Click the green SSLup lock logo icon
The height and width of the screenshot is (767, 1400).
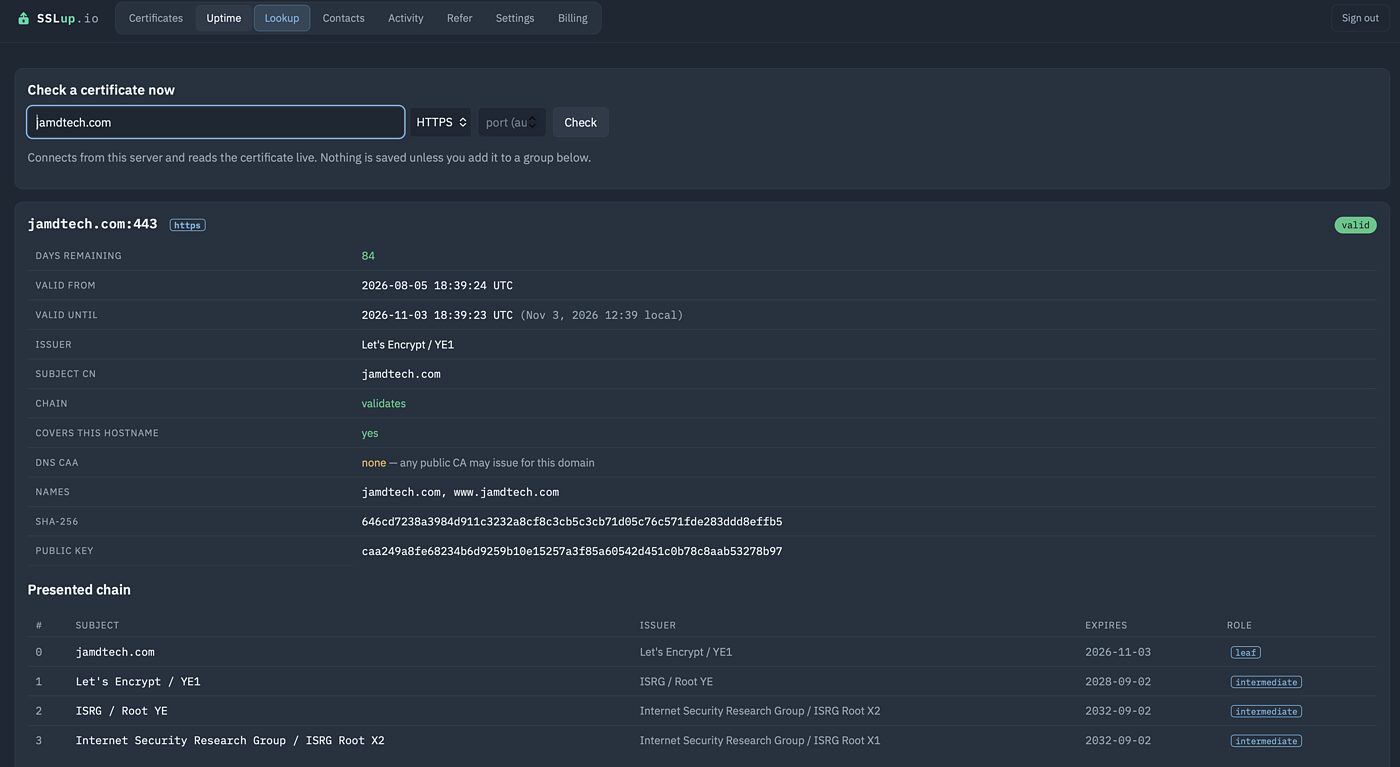(x=23, y=18)
